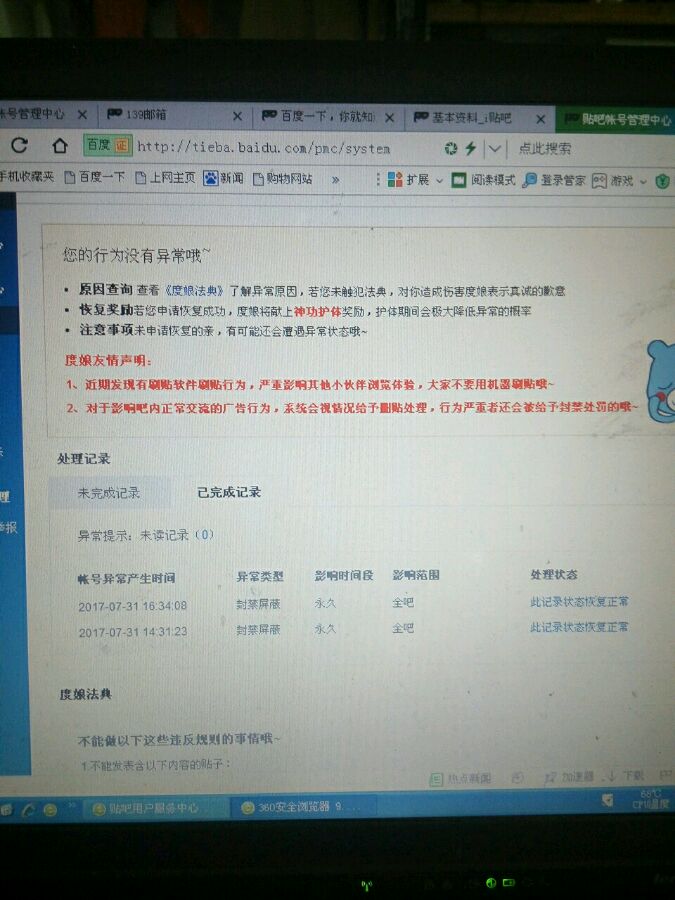This screenshot has width=675, height=900.
Task: Click the green circular arrows icon in address bar
Action: coord(451,149)
